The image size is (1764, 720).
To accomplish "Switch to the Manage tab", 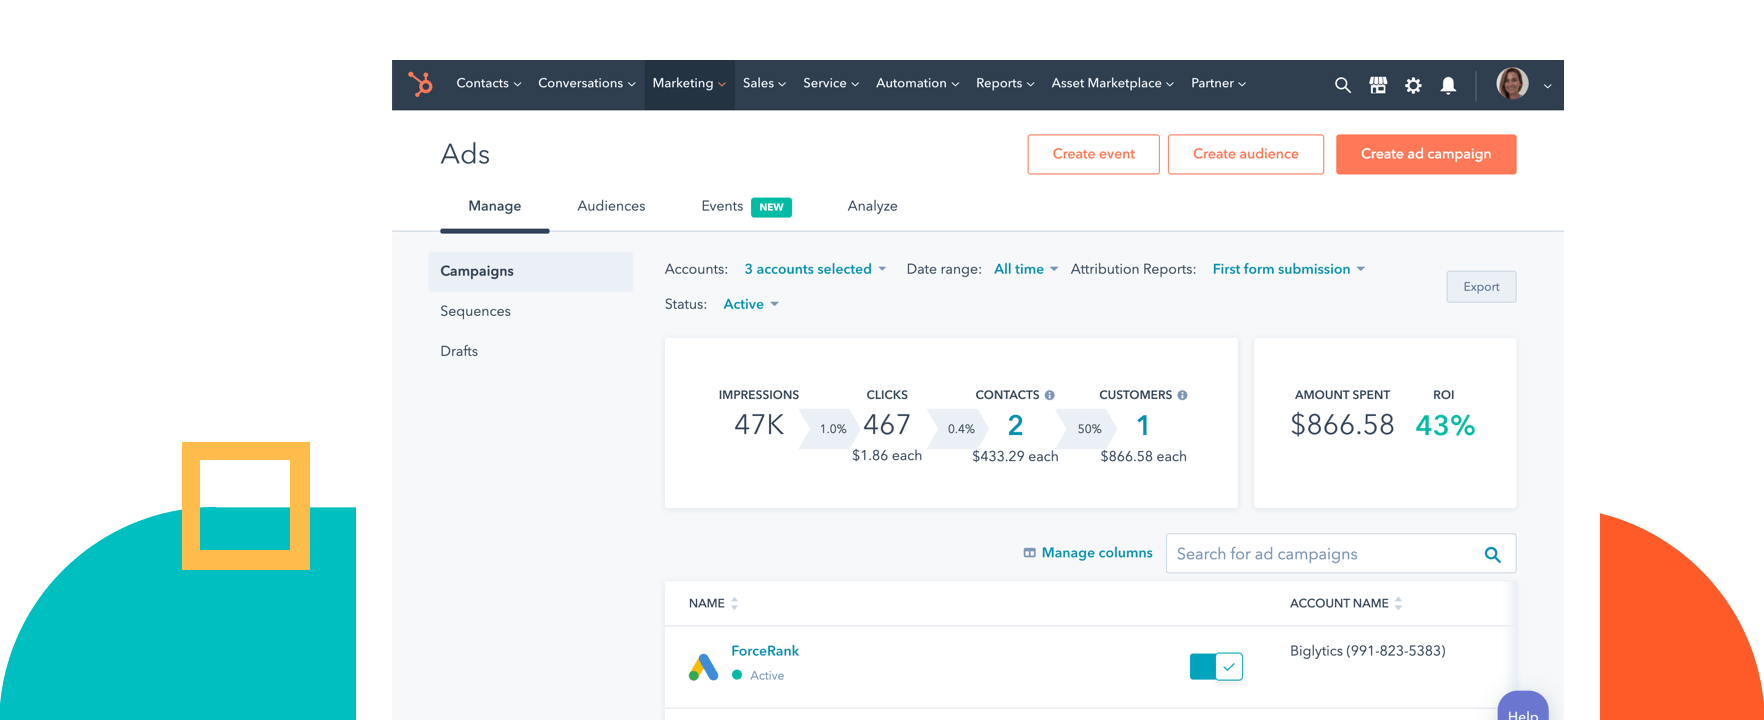I will [x=495, y=206].
